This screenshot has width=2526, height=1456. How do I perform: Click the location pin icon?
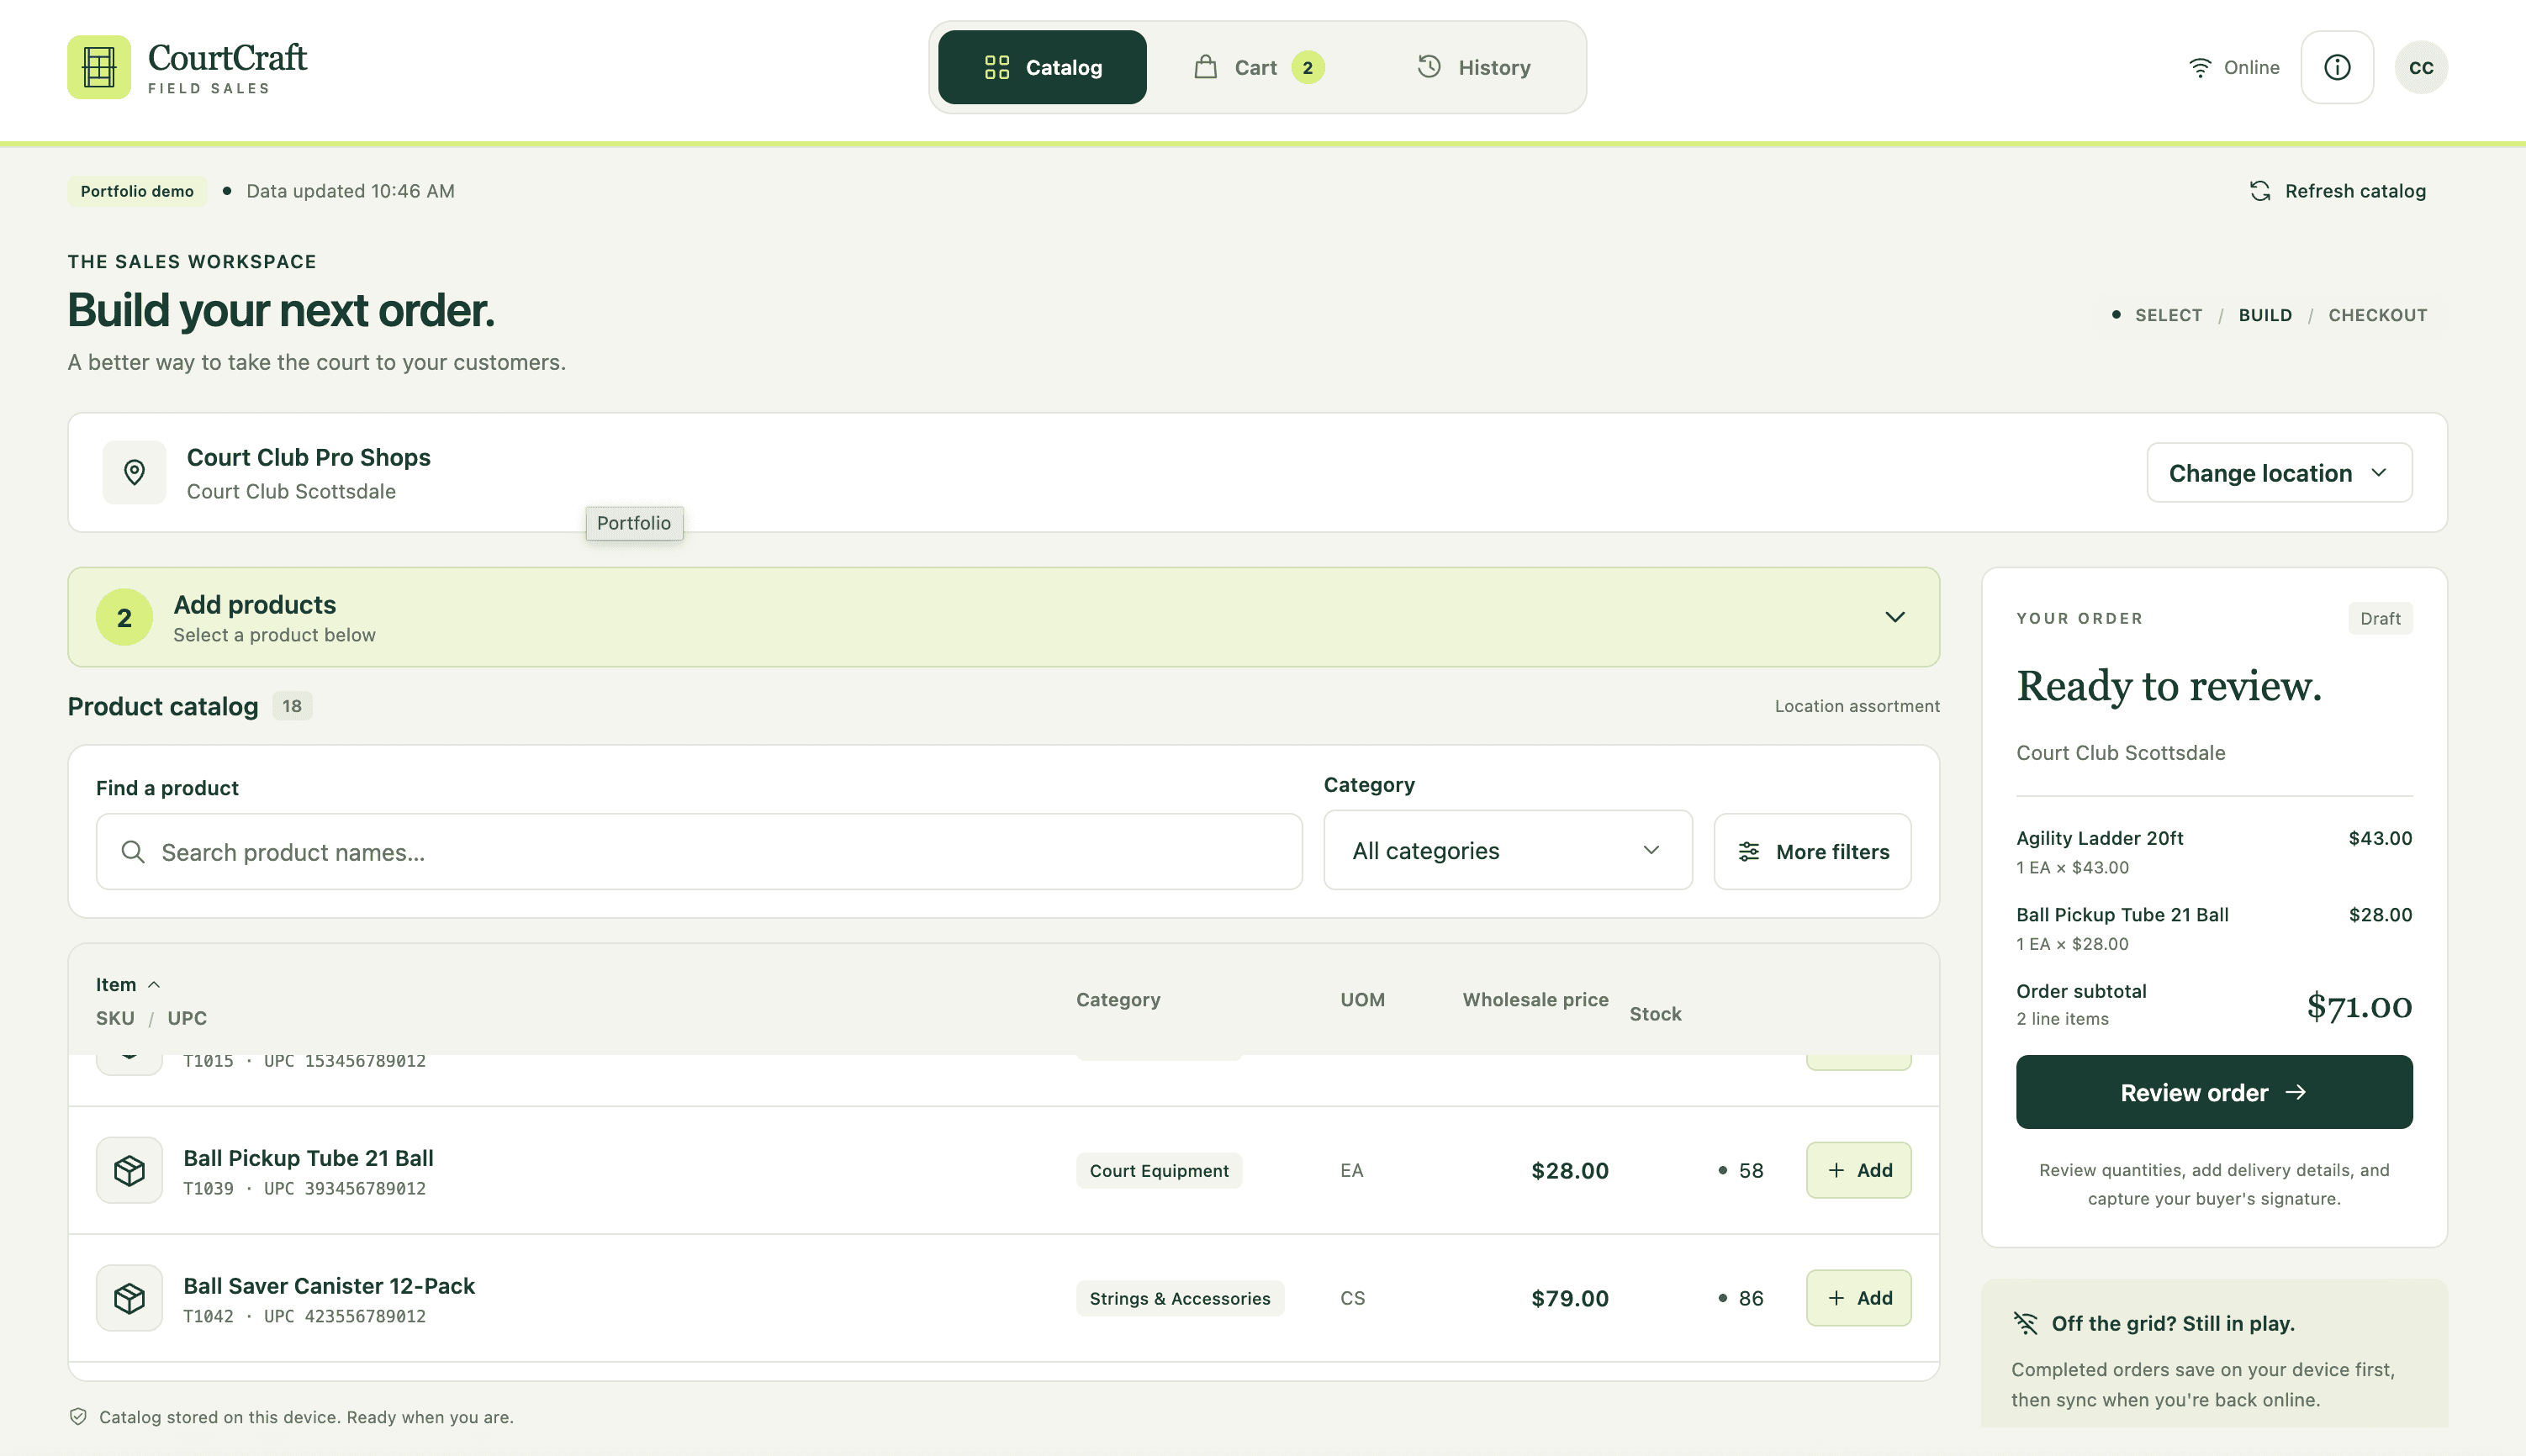134,472
